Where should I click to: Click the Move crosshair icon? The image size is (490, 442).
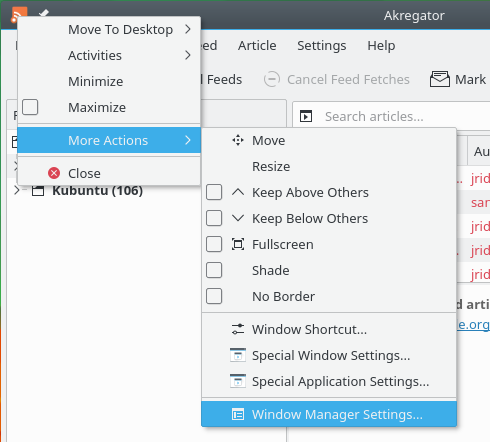tap(238, 140)
